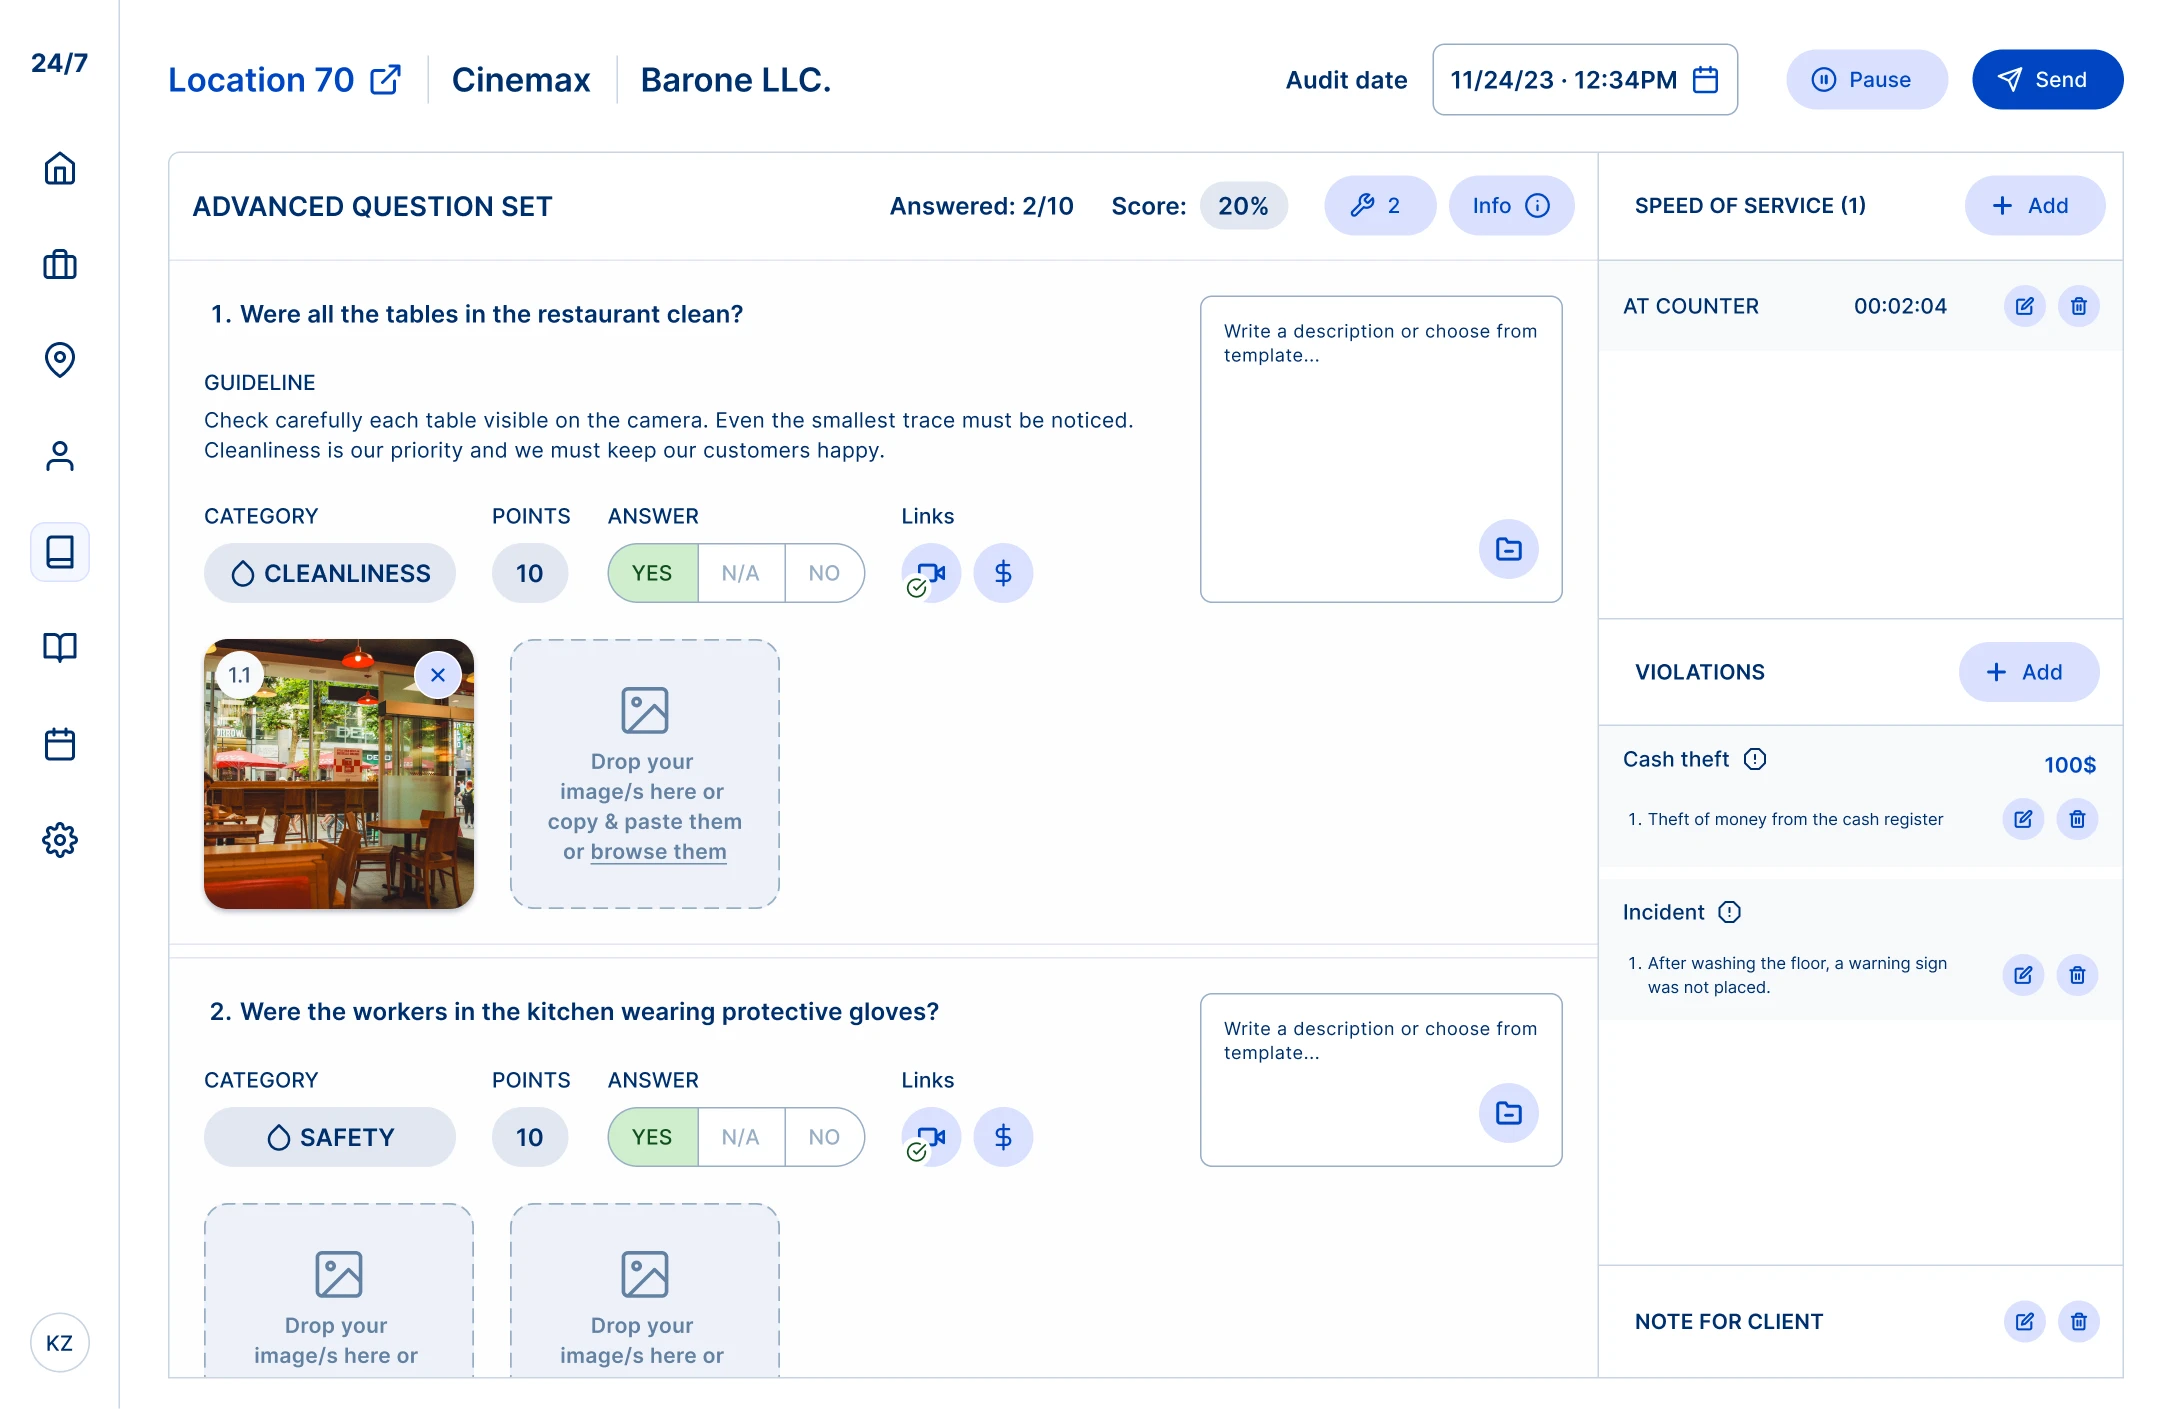
Task: Select YES answer for question 1
Action: pyautogui.click(x=652, y=573)
